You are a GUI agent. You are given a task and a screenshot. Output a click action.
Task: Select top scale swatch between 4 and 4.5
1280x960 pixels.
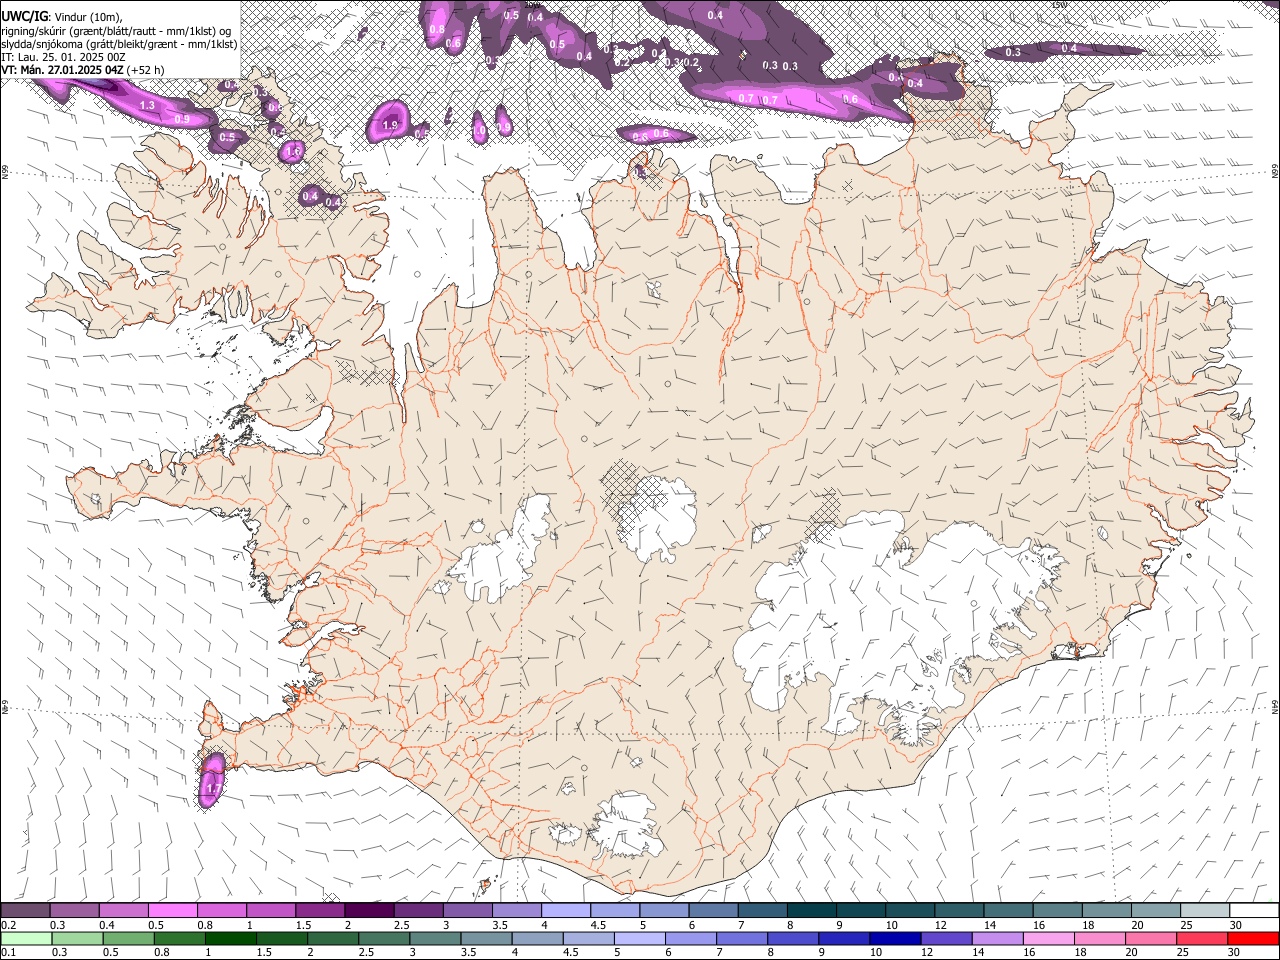pyautogui.click(x=566, y=910)
